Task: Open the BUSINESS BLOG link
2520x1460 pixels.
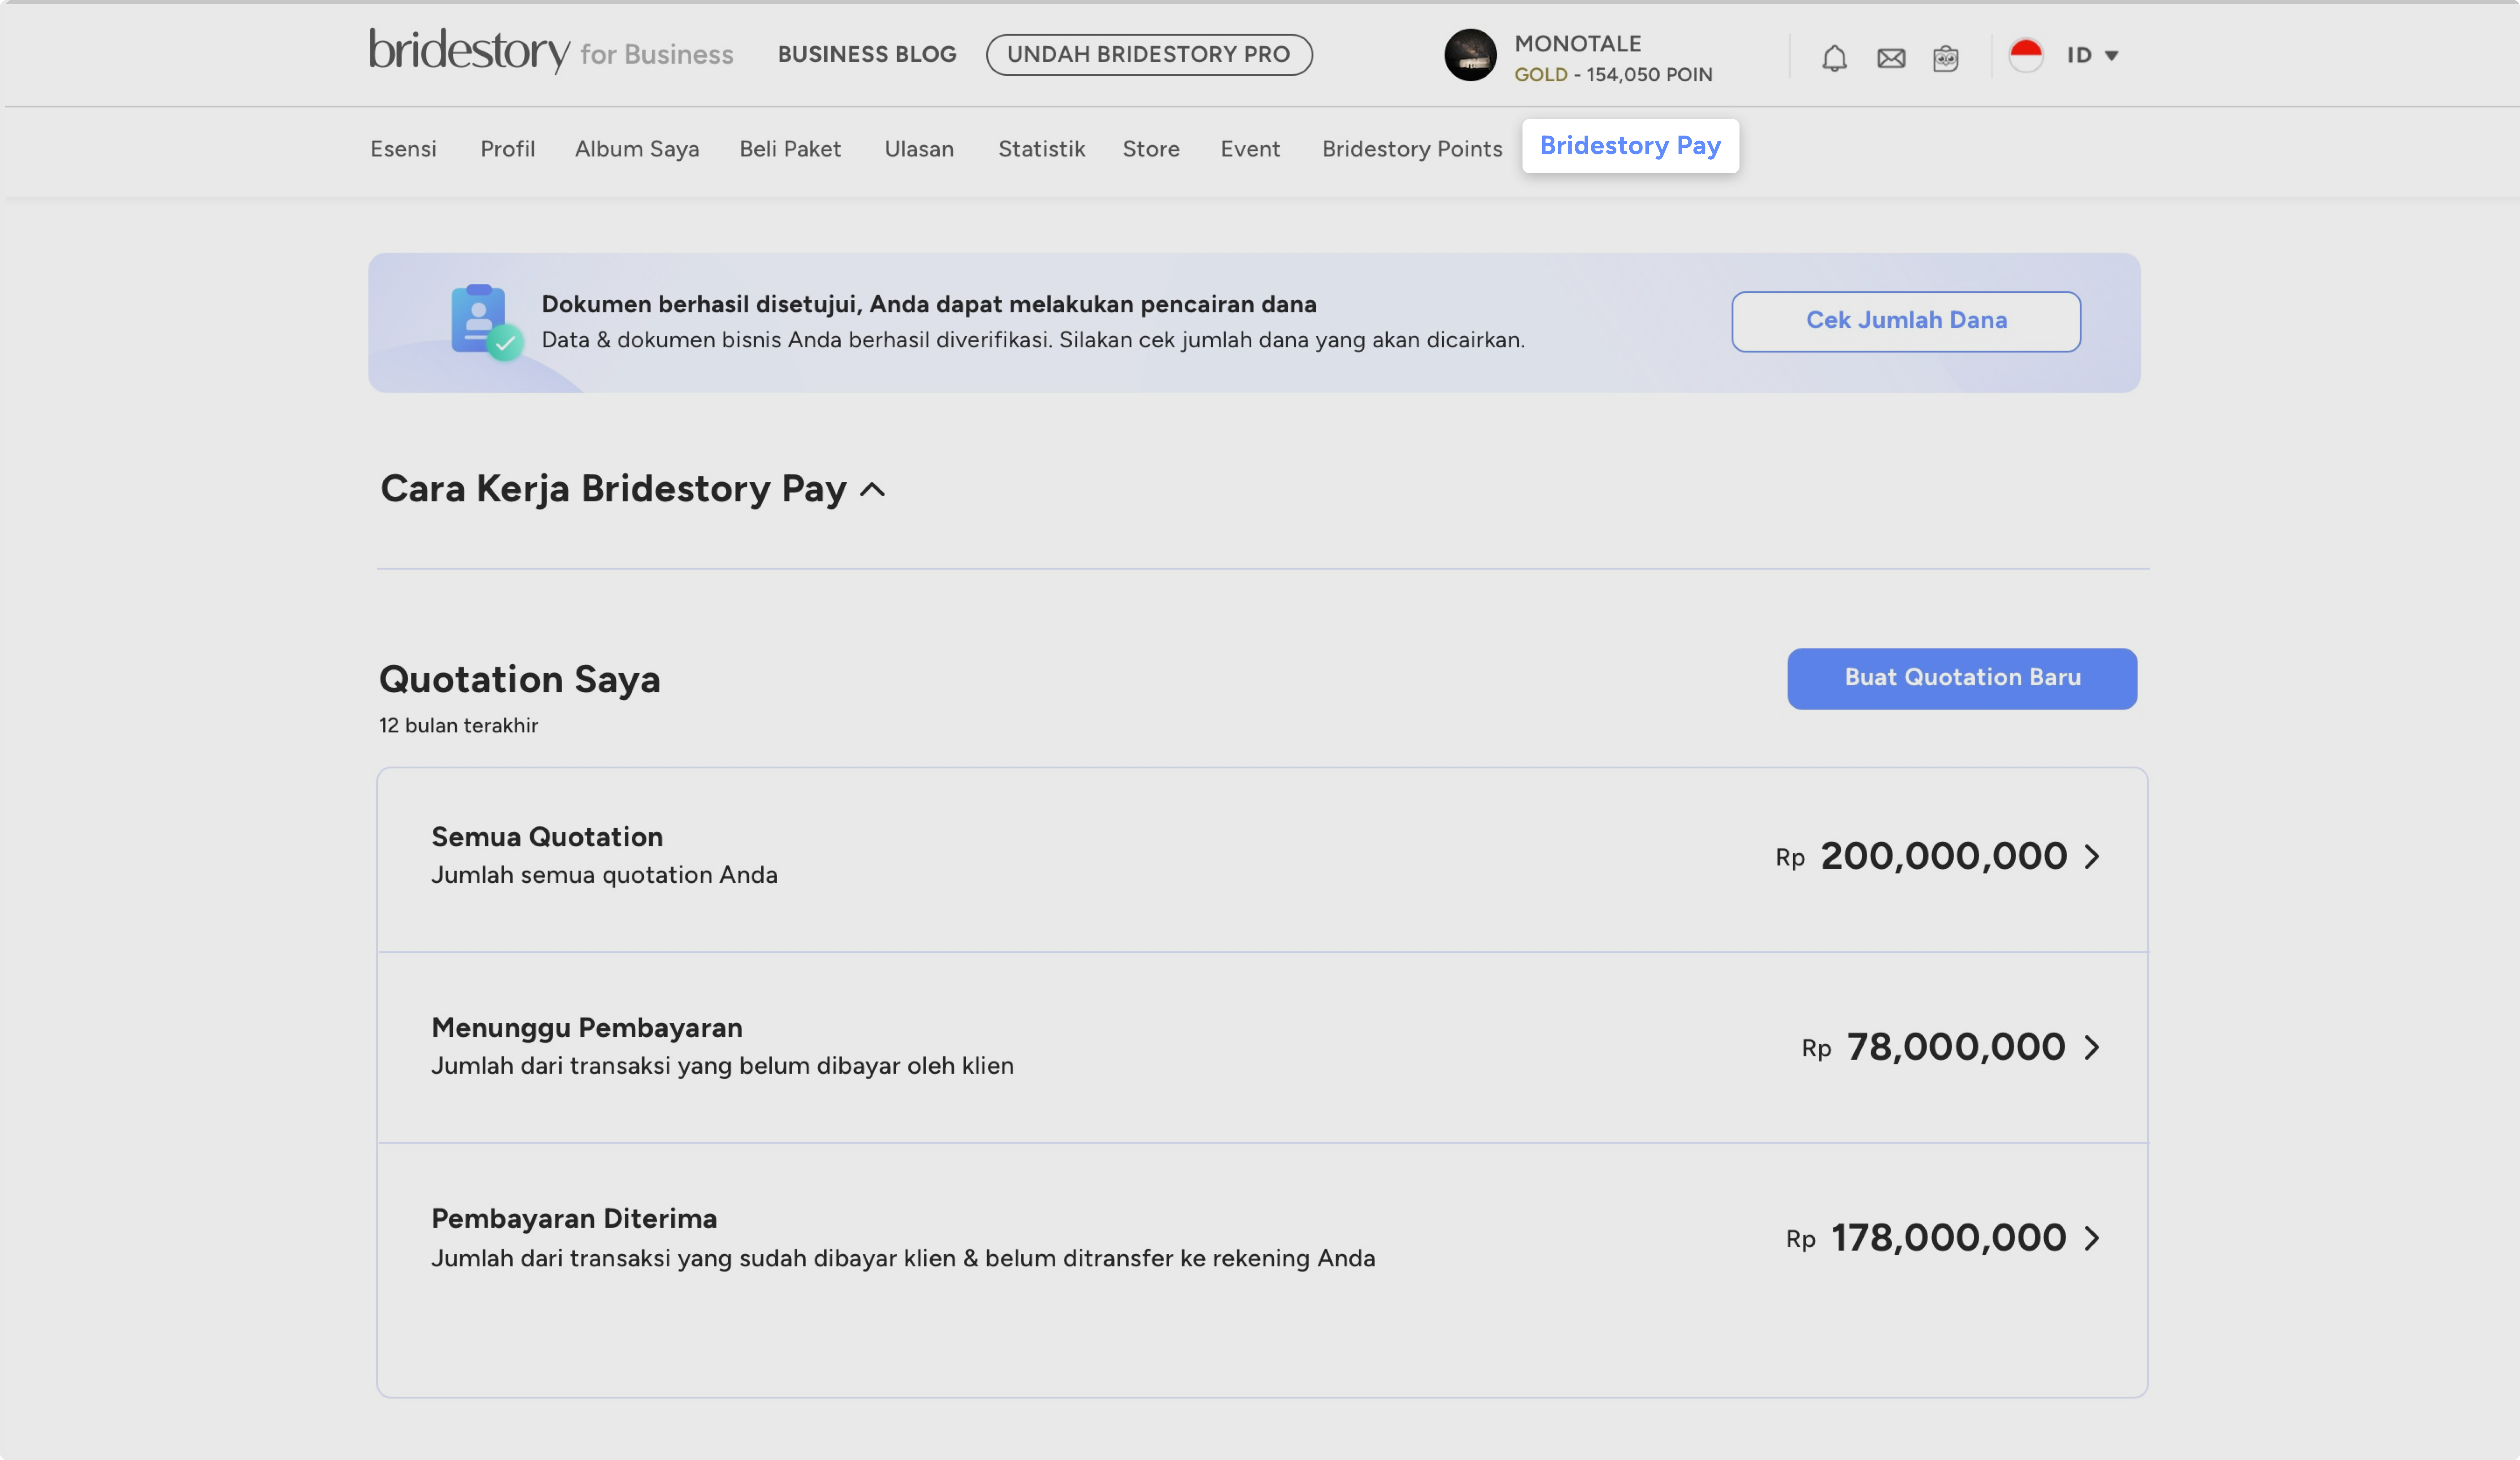Action: click(x=866, y=54)
